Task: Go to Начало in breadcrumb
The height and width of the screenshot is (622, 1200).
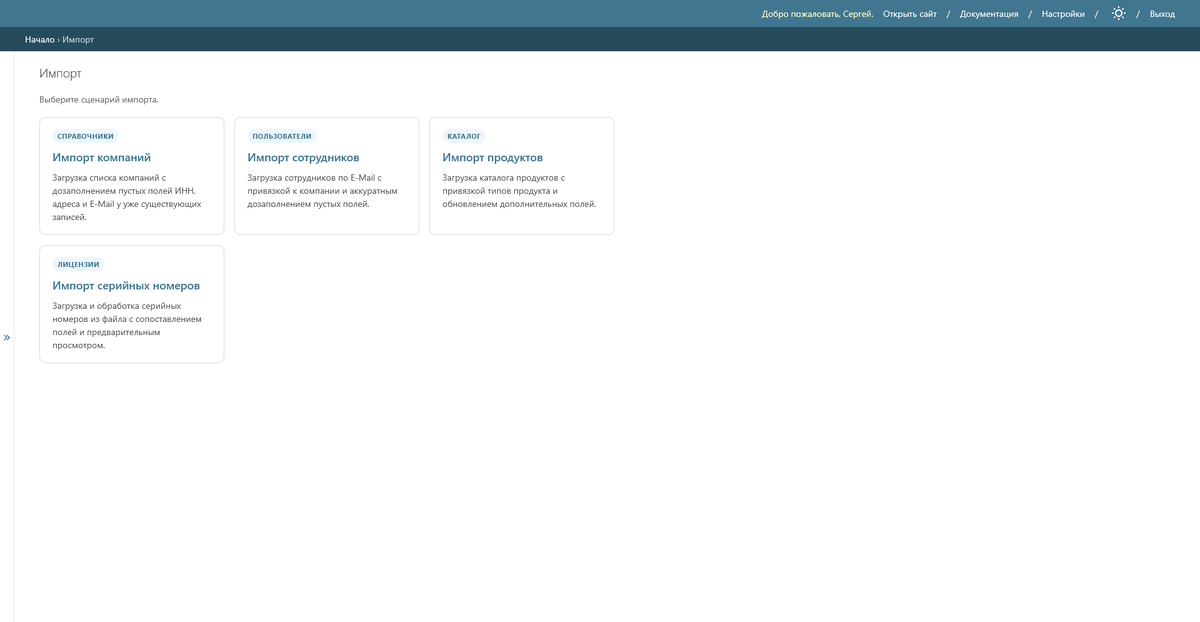Action: [40, 40]
